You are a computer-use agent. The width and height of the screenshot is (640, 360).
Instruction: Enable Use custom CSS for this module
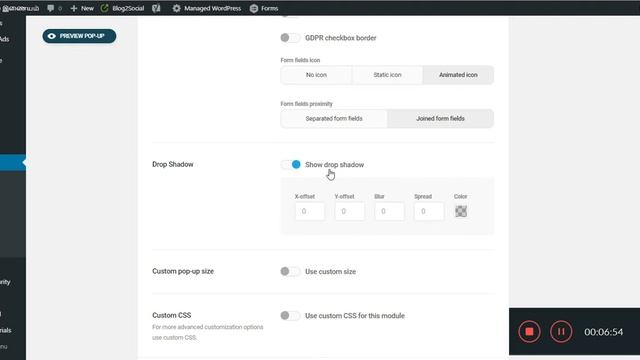[290, 316]
